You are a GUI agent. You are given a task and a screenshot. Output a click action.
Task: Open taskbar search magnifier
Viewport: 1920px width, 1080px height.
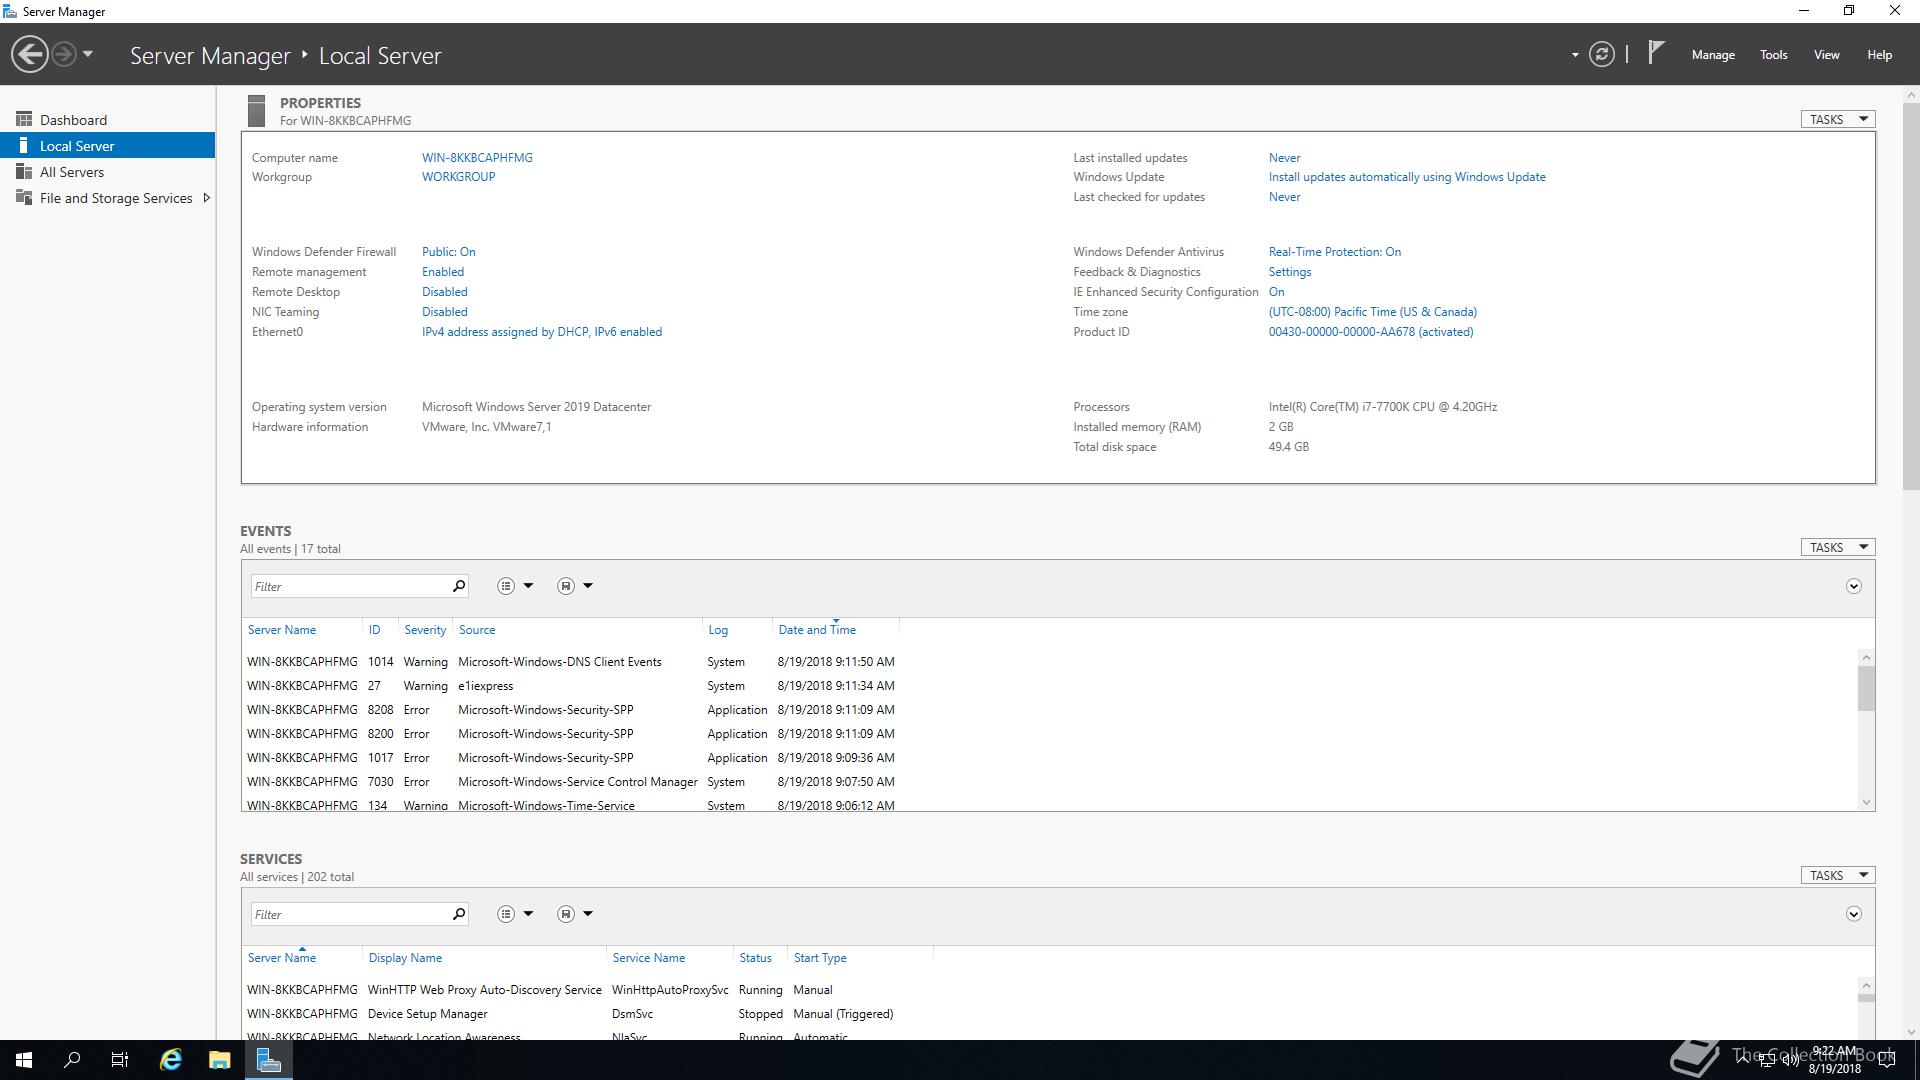pos(72,1060)
